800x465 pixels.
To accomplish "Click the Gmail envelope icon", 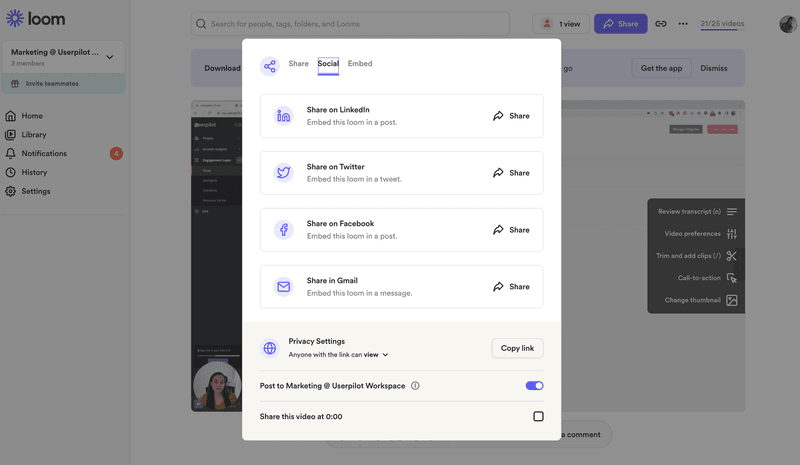I will pyautogui.click(x=284, y=287).
